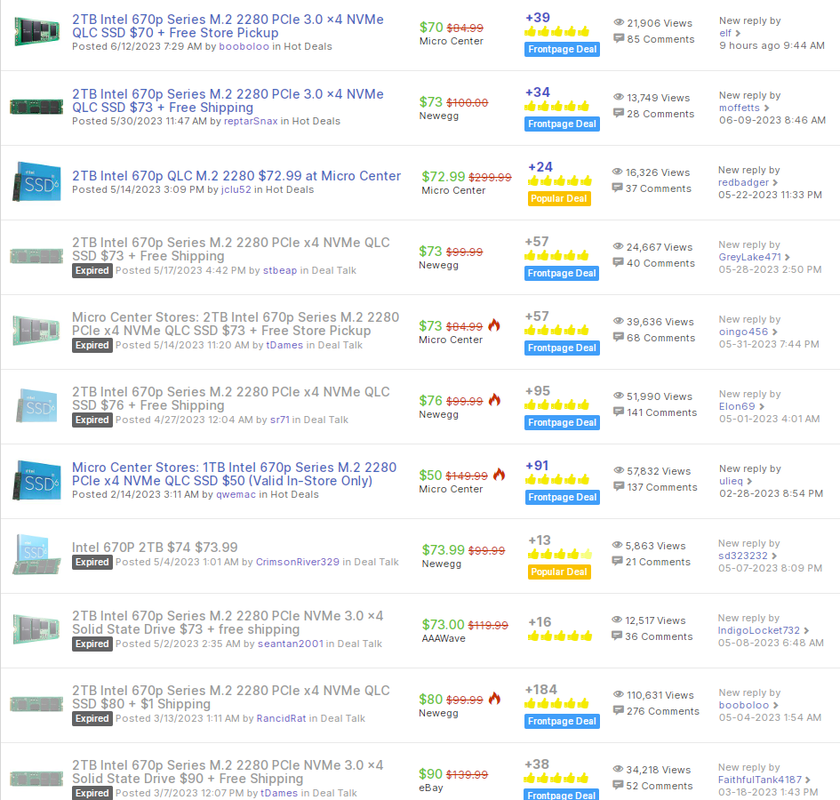The image size is (840, 800).
Task: Open the Micro Center 1TB Intel 670p $50 deal
Action: point(234,474)
